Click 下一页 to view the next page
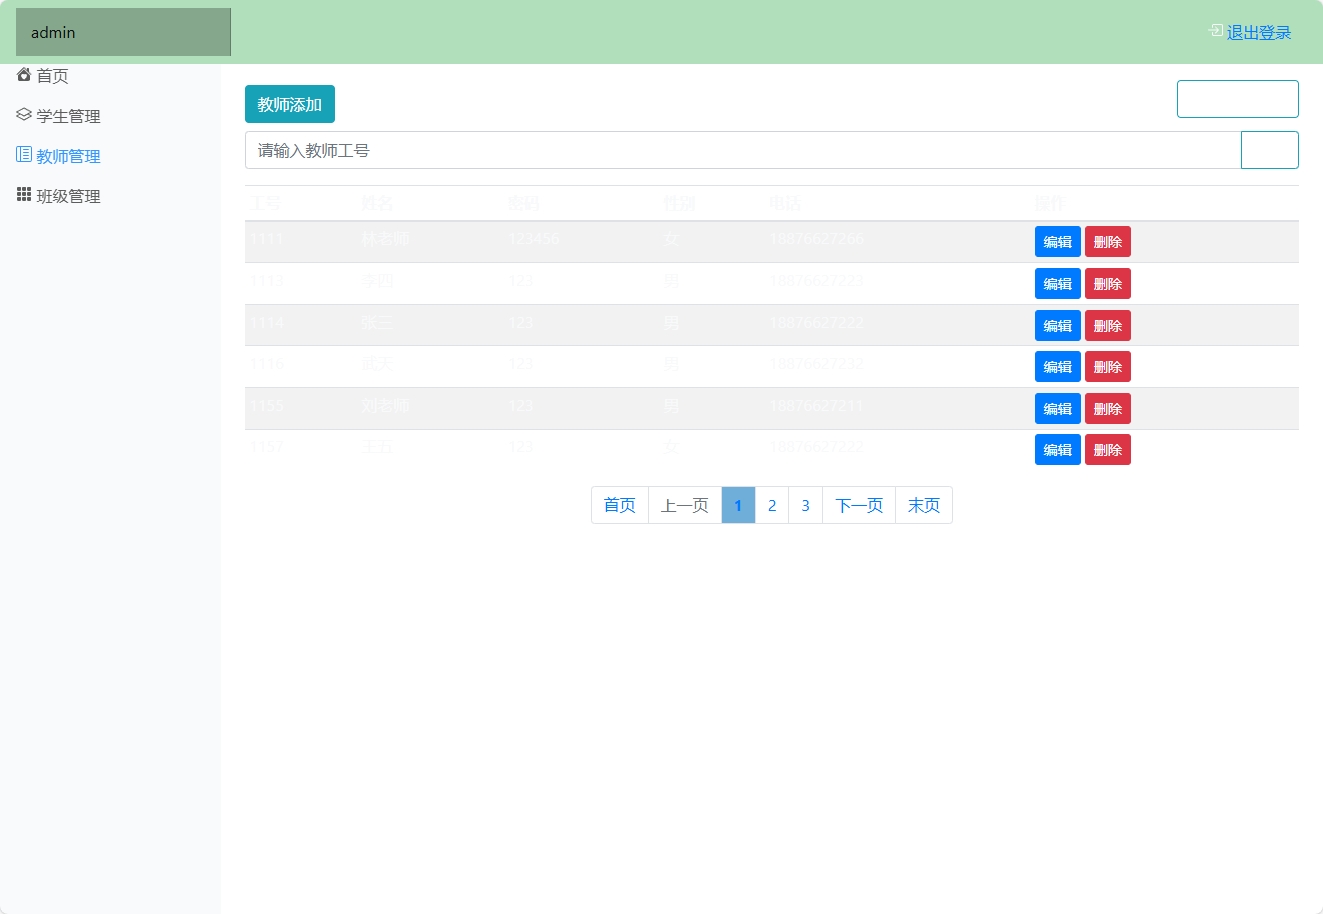 coord(858,505)
